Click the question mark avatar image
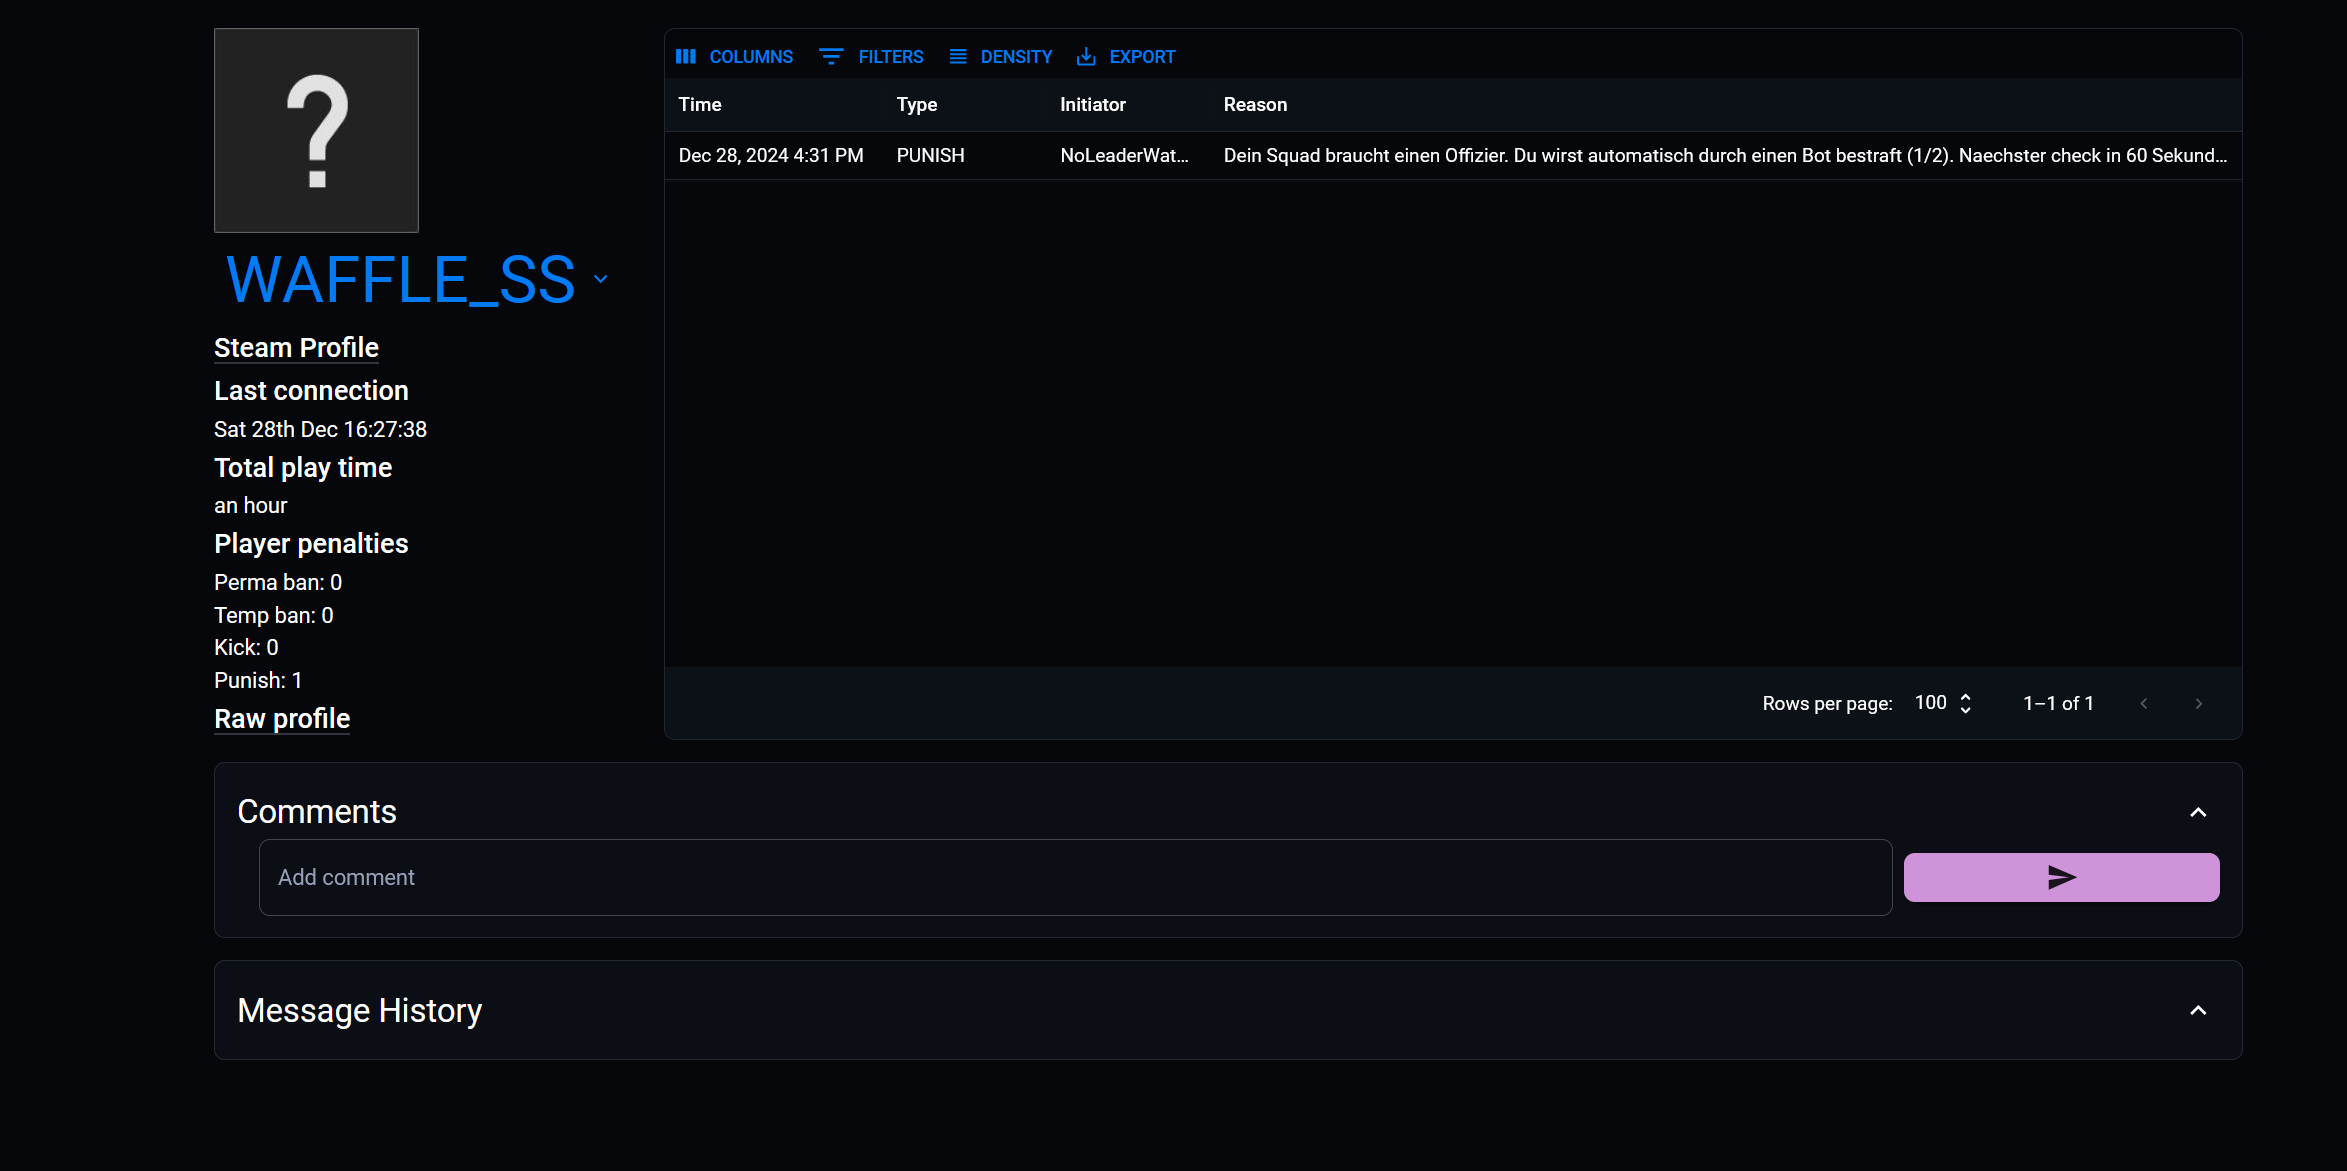This screenshot has height=1171, width=2347. 316,130
